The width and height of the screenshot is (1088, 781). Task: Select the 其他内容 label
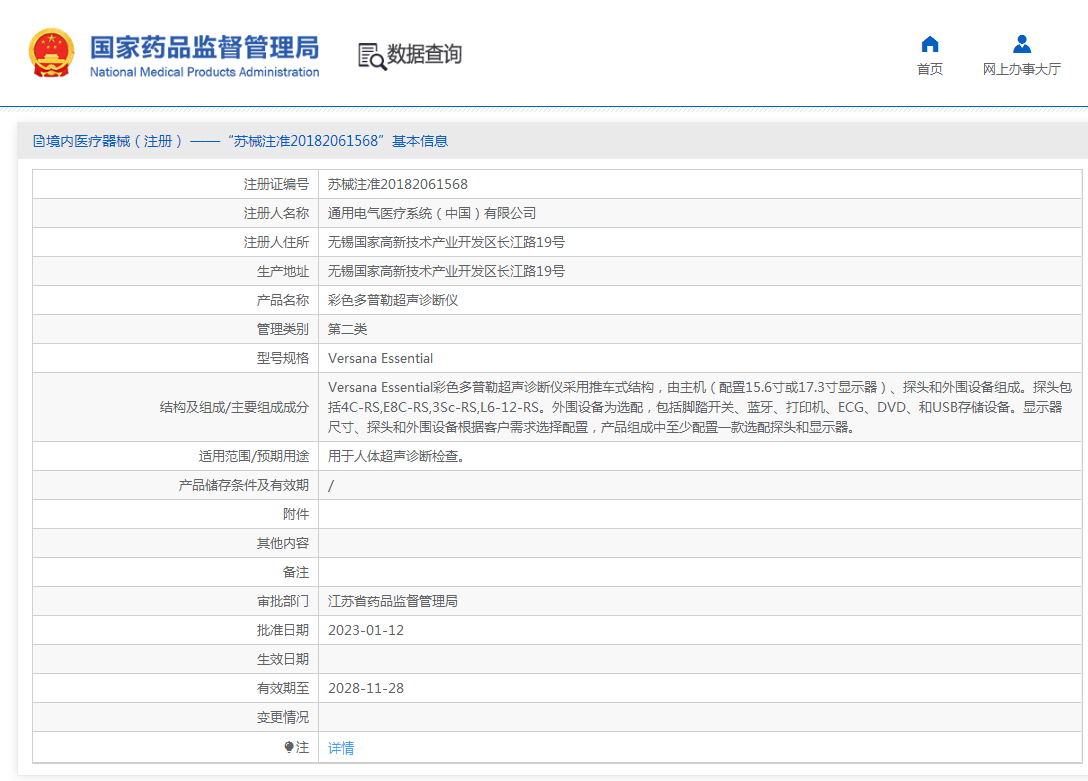click(282, 544)
